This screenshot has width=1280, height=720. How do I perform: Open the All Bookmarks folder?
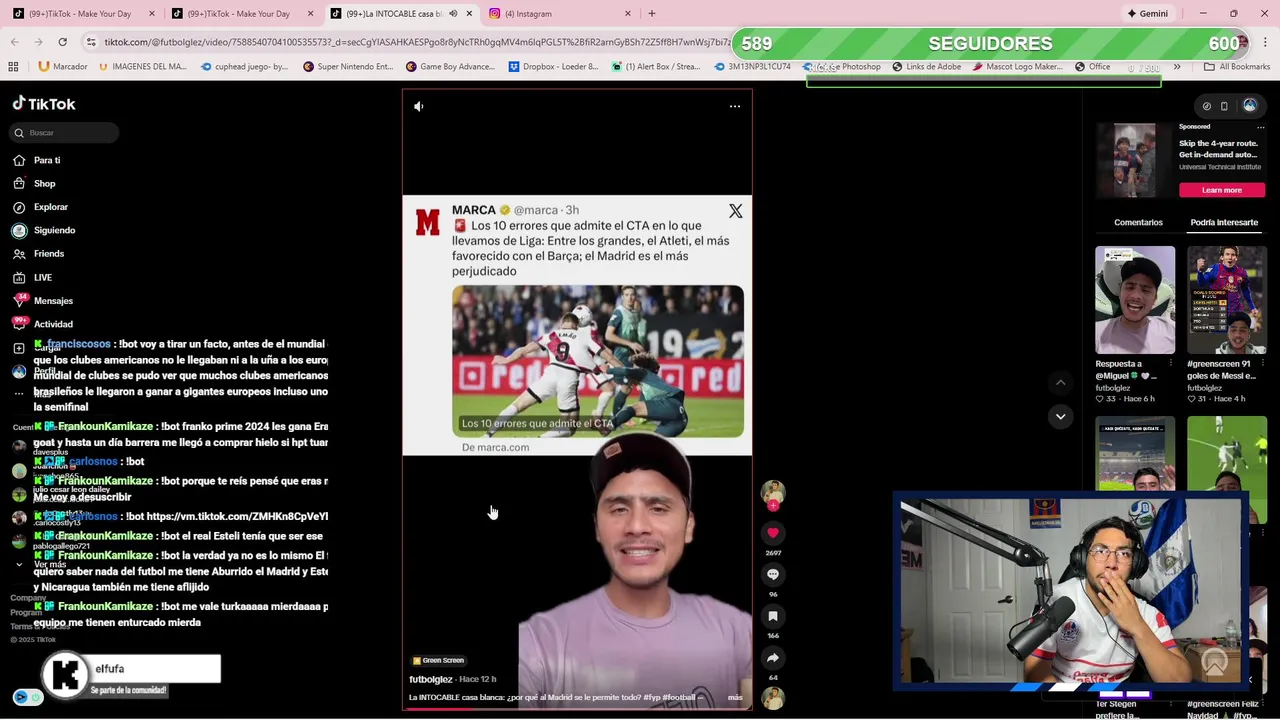(x=1237, y=67)
